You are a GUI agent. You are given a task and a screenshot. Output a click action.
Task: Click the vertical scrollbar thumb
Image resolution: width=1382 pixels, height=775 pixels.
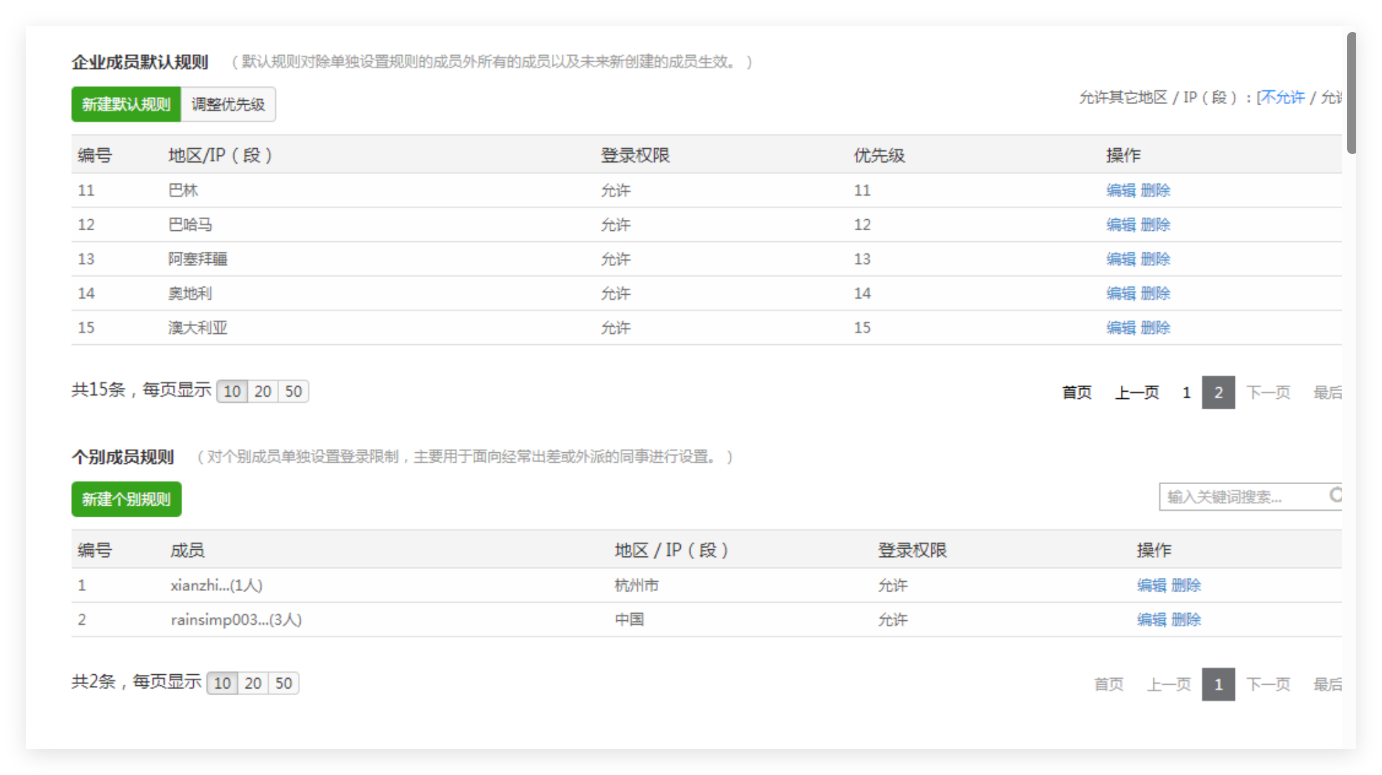pos(1351,93)
